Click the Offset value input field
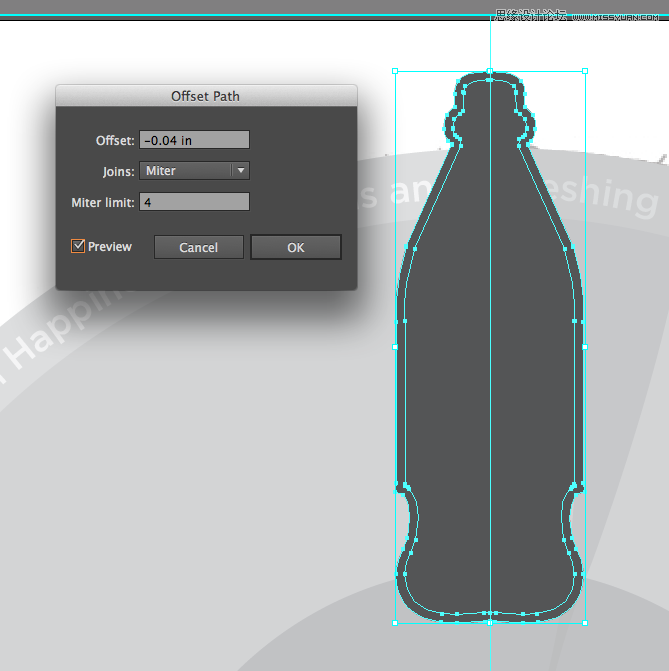 194,140
